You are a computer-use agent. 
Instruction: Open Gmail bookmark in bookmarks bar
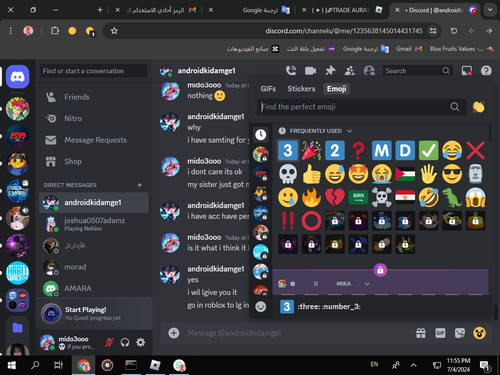(x=409, y=49)
